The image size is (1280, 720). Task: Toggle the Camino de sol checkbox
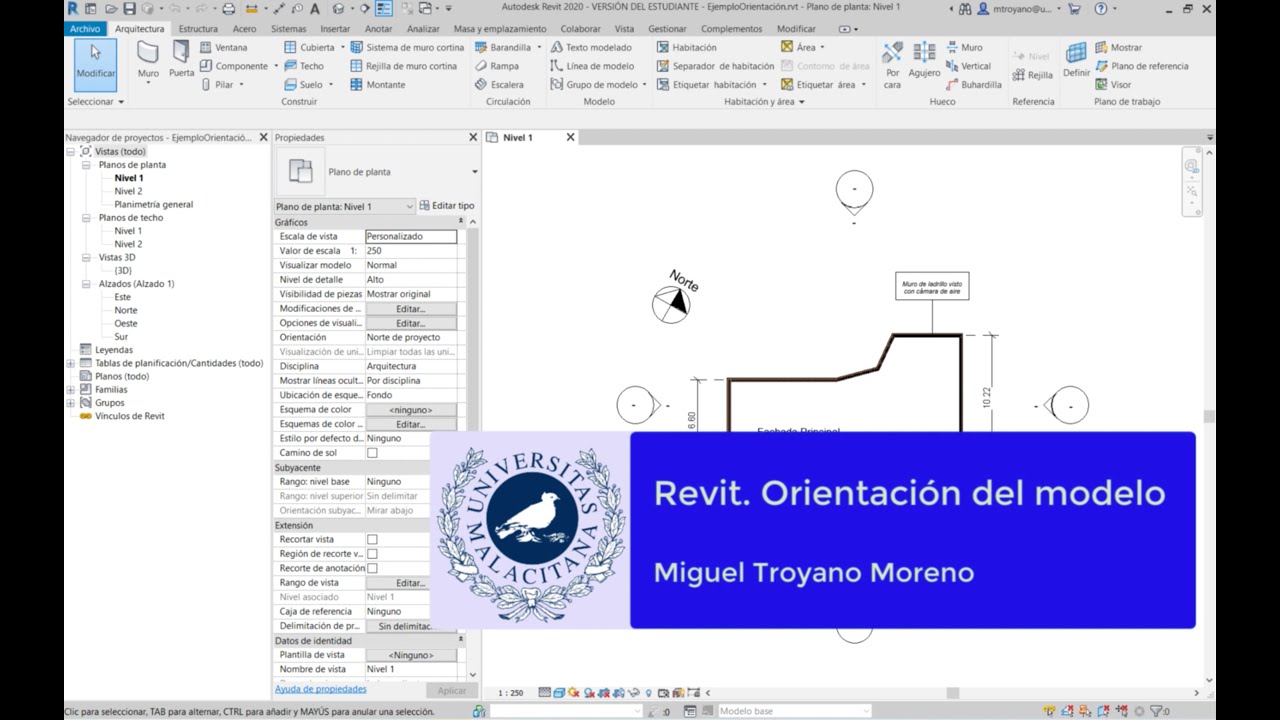pos(372,453)
